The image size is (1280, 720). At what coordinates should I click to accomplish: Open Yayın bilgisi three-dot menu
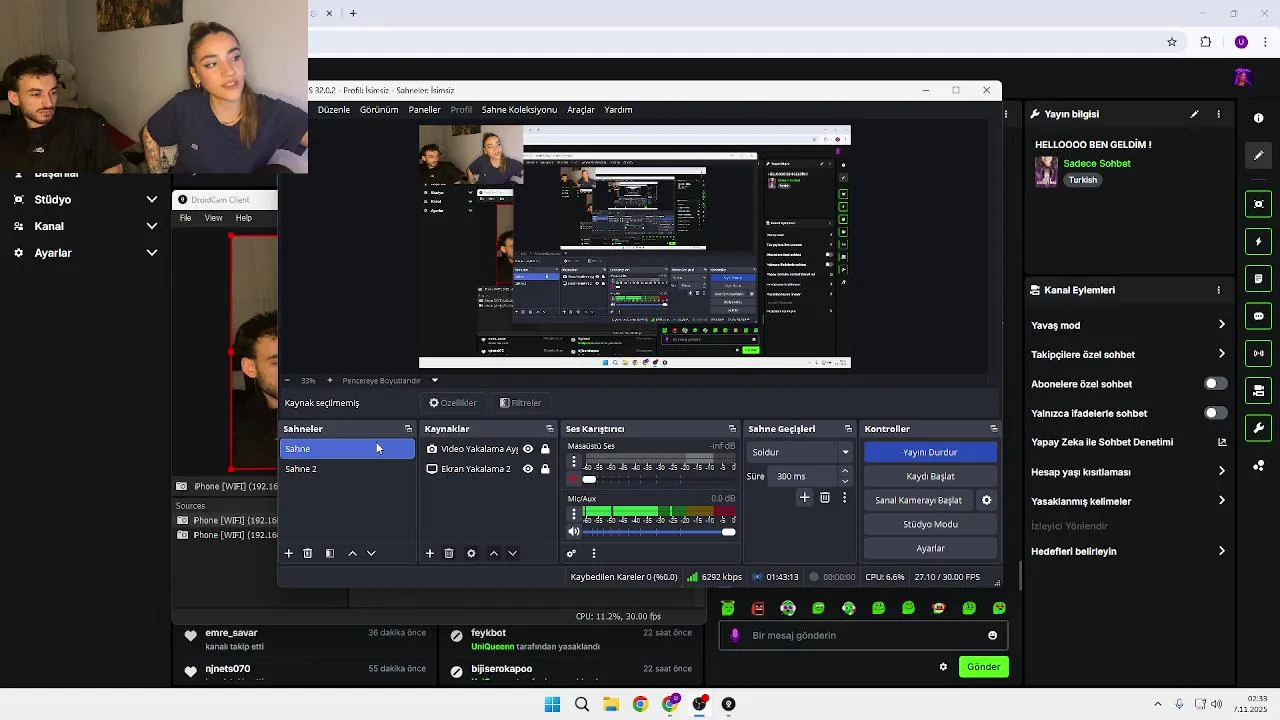click(x=1218, y=114)
